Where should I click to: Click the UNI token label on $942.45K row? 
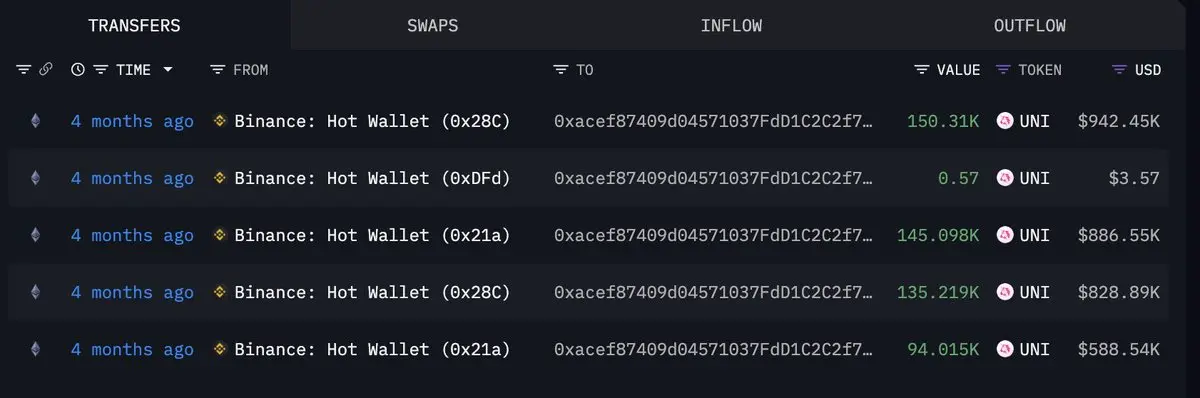pos(1035,122)
